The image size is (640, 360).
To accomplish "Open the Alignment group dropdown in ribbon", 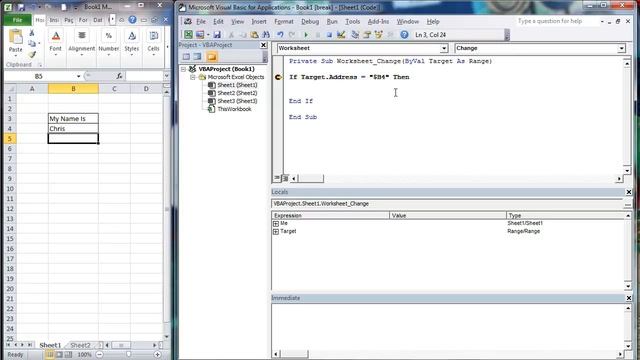I will click(x=82, y=43).
